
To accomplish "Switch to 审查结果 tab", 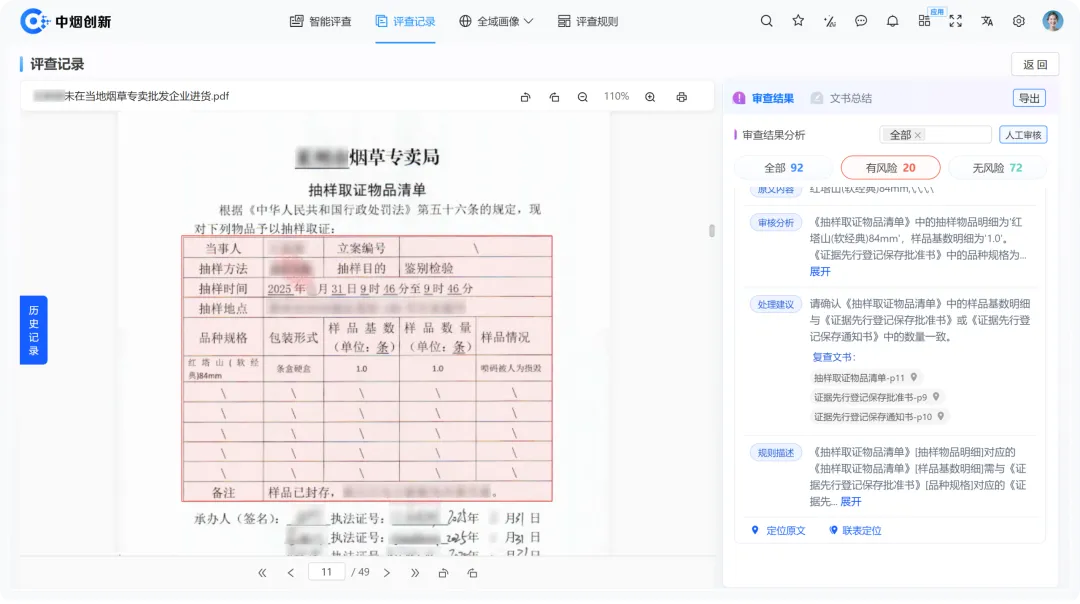I will (763, 98).
